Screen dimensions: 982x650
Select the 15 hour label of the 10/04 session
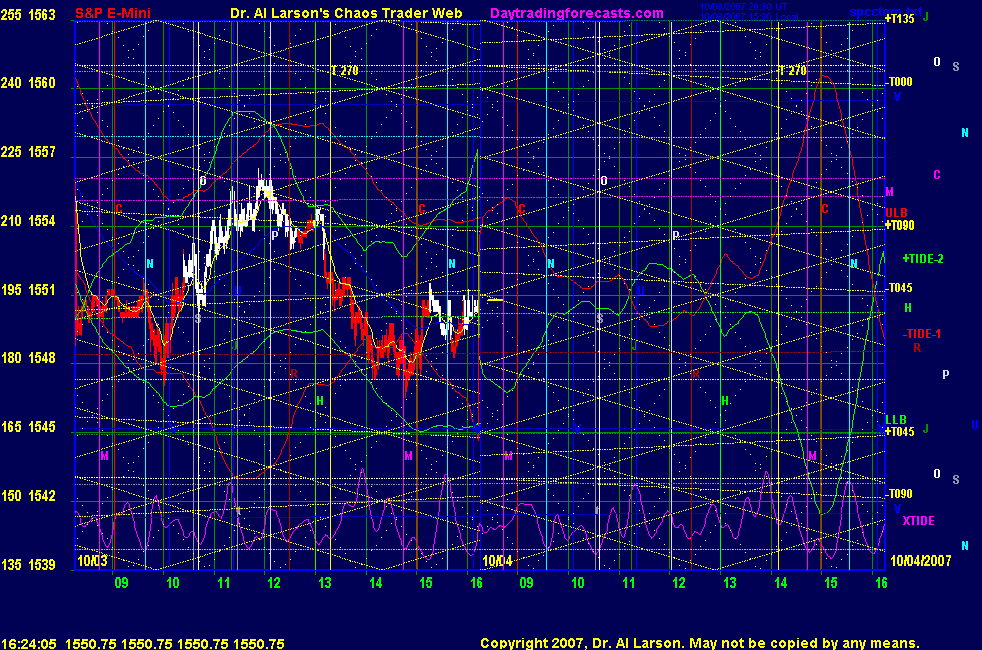[x=830, y=583]
